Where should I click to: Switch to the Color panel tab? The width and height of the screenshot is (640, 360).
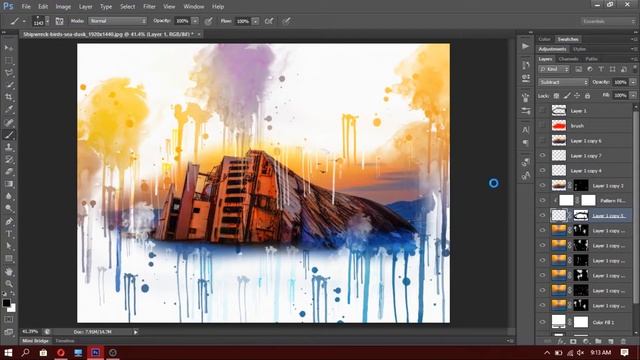(544, 39)
